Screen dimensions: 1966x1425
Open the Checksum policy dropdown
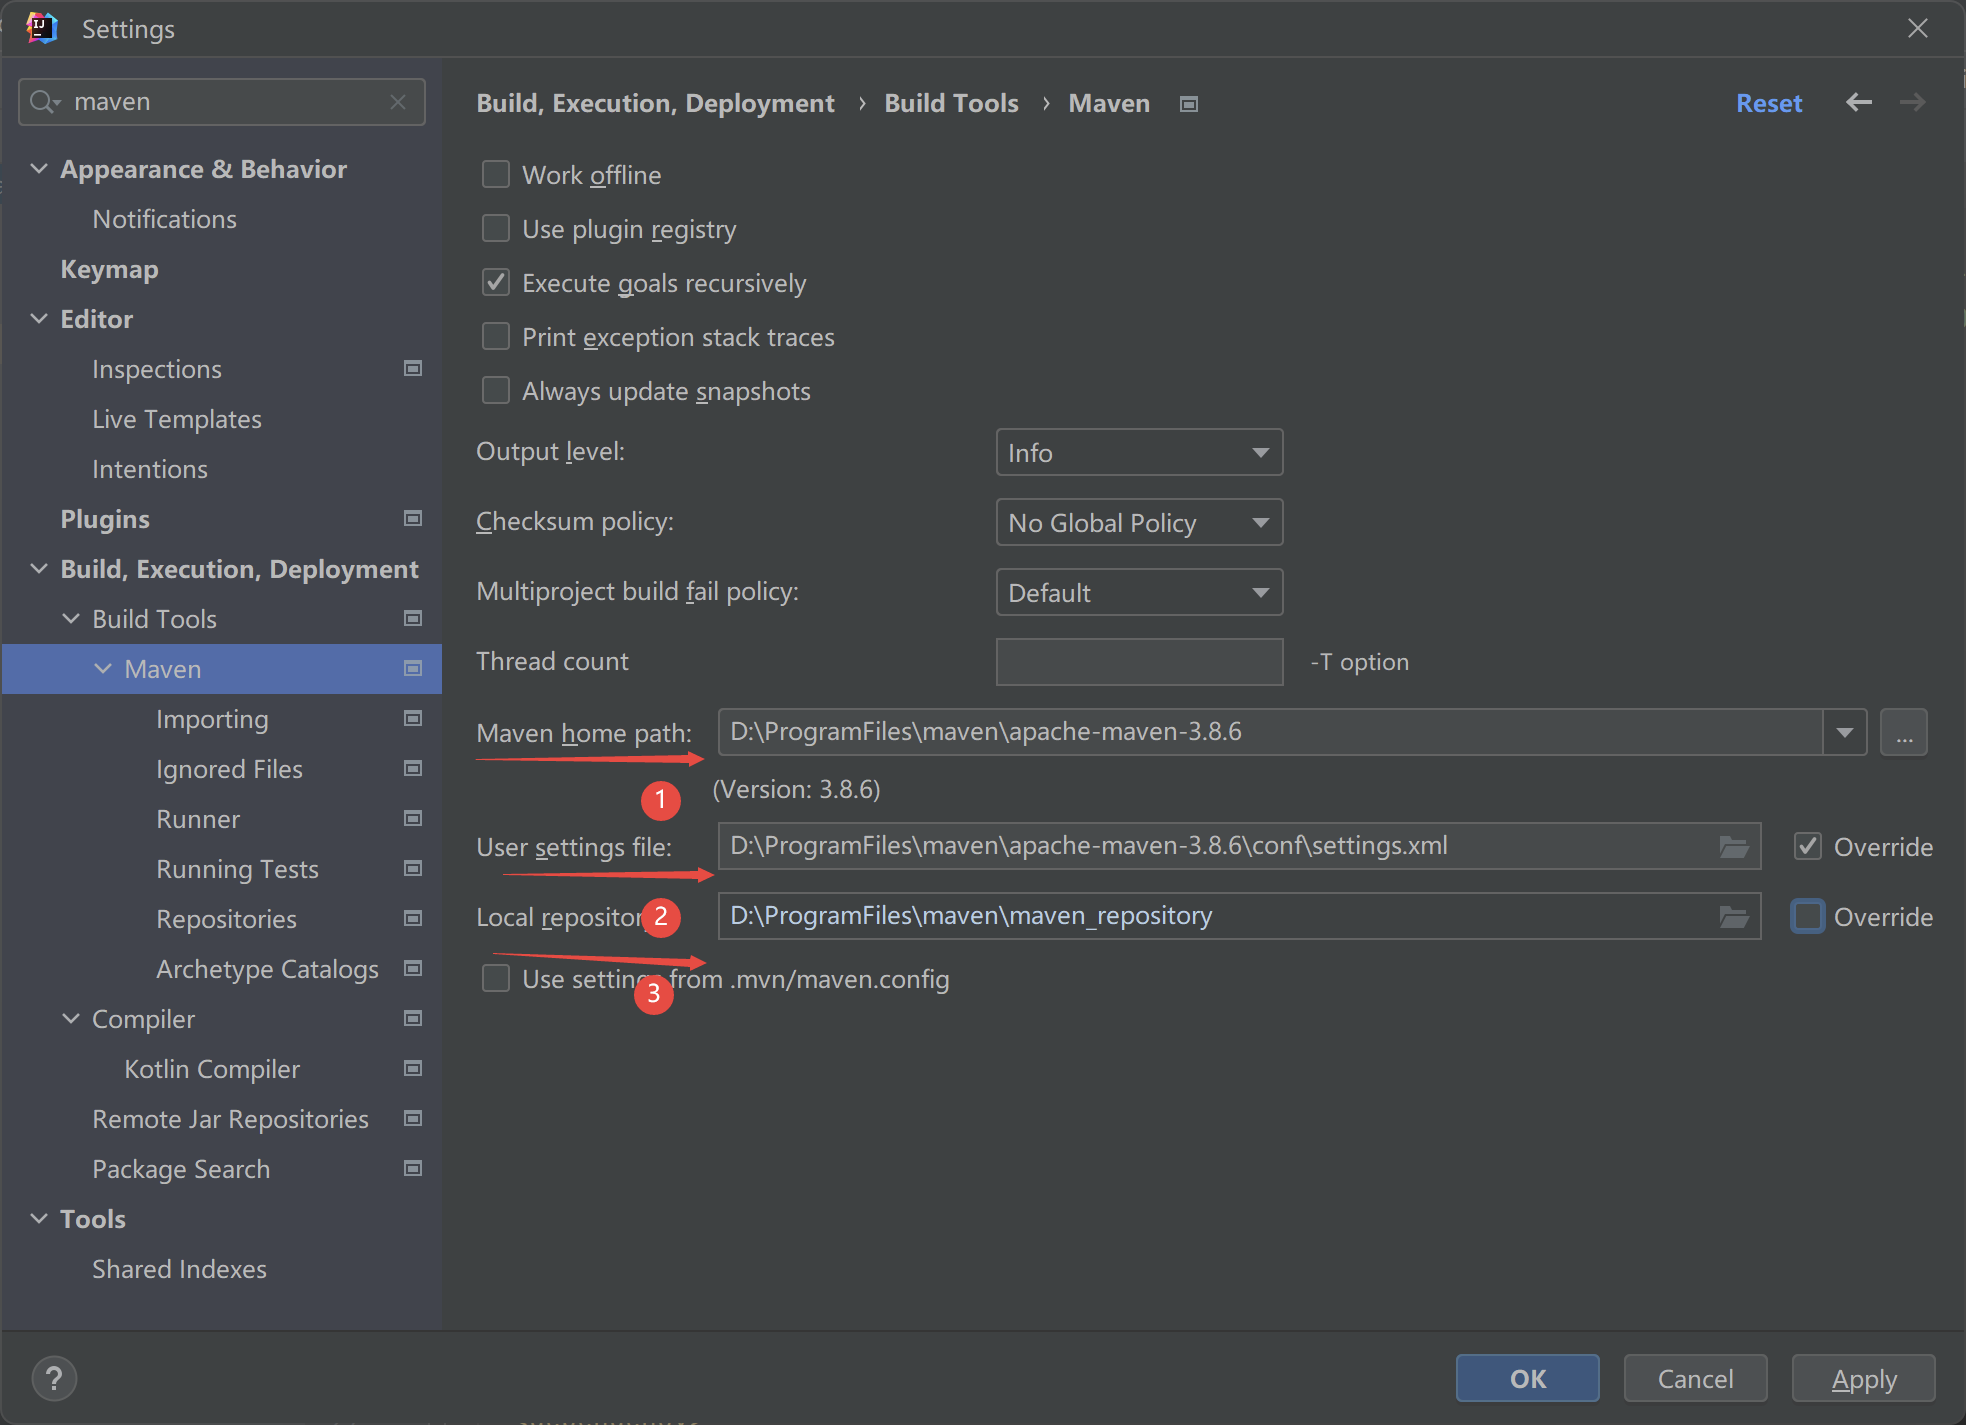click(1139, 523)
